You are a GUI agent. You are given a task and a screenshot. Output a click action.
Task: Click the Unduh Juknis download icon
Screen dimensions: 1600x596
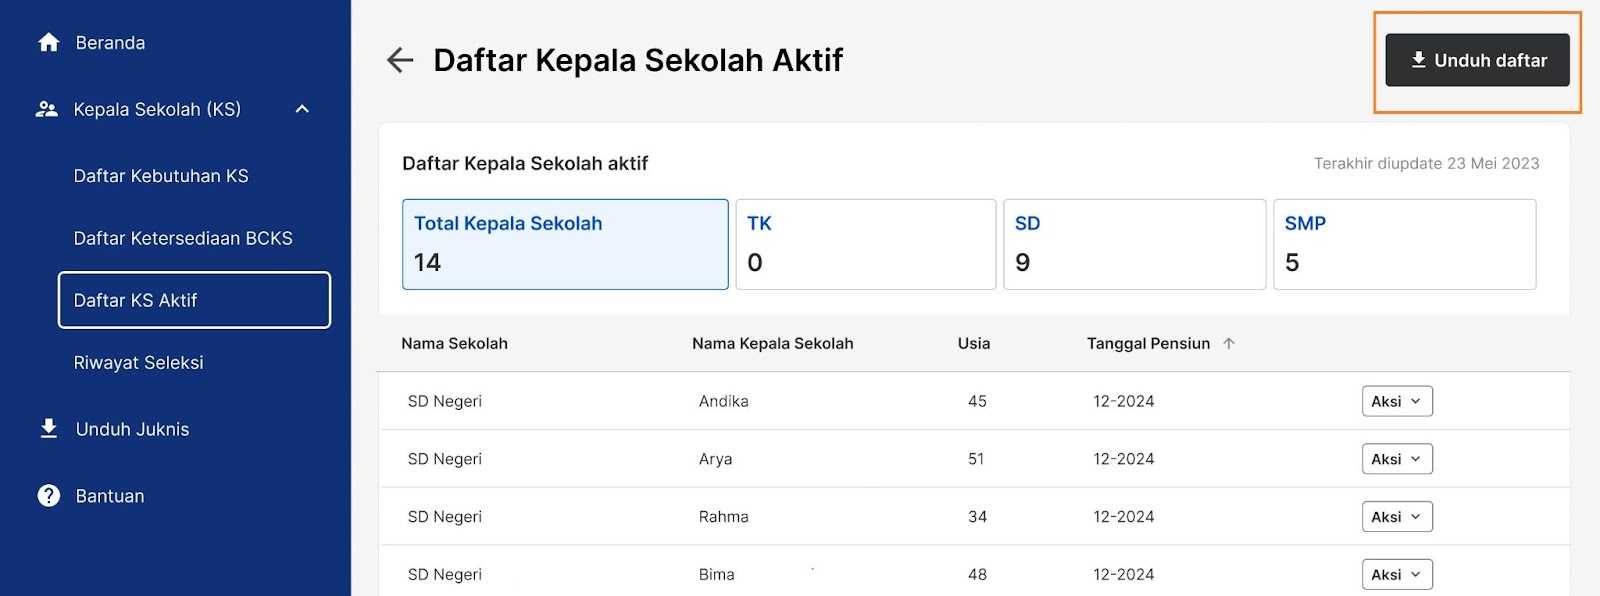pos(48,429)
